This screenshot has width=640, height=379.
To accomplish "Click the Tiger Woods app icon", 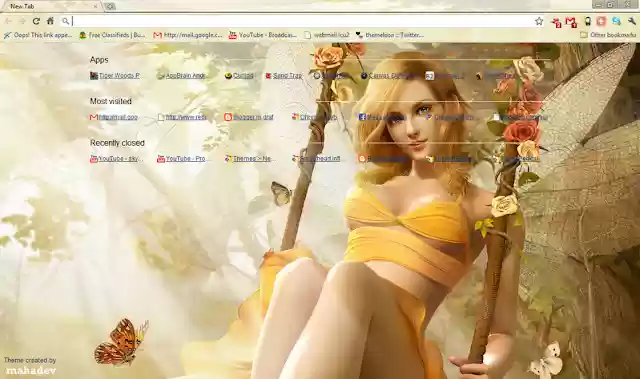I will pyautogui.click(x=94, y=75).
